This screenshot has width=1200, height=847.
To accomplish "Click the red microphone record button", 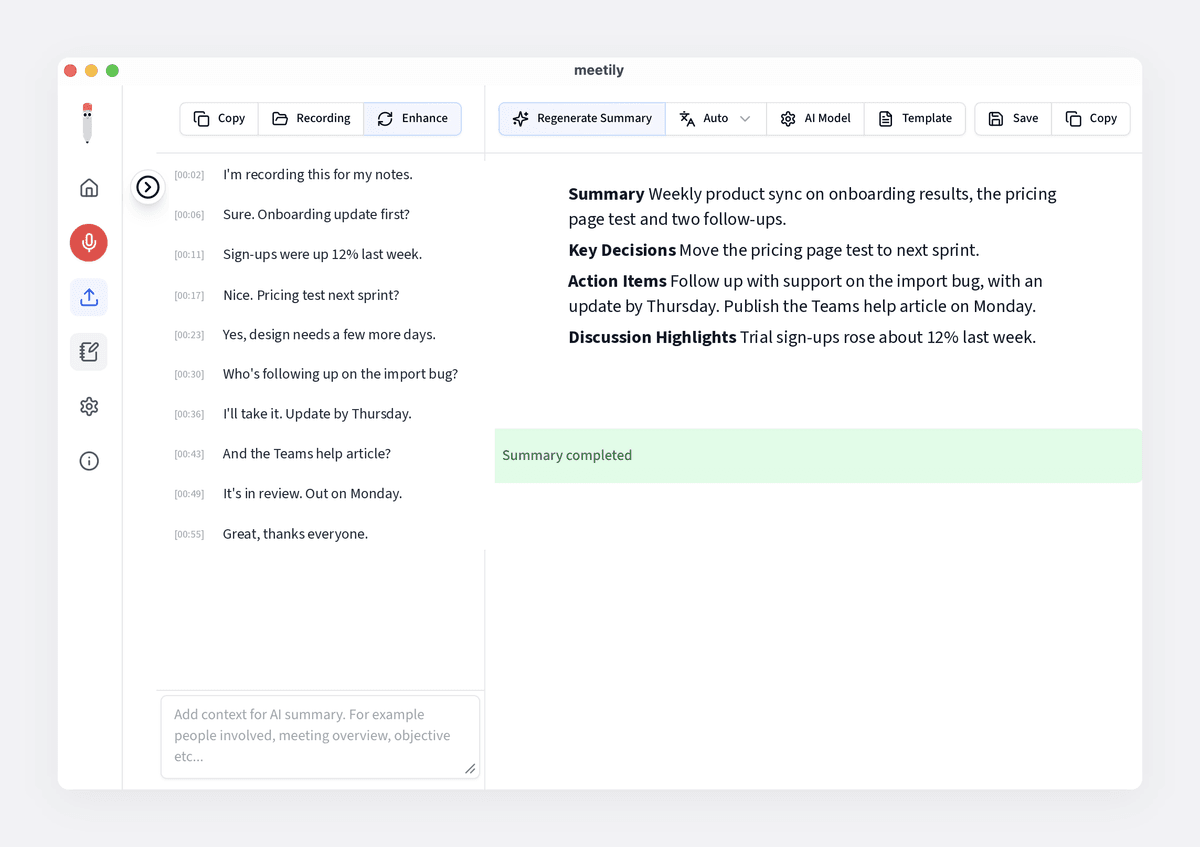I will point(89,243).
